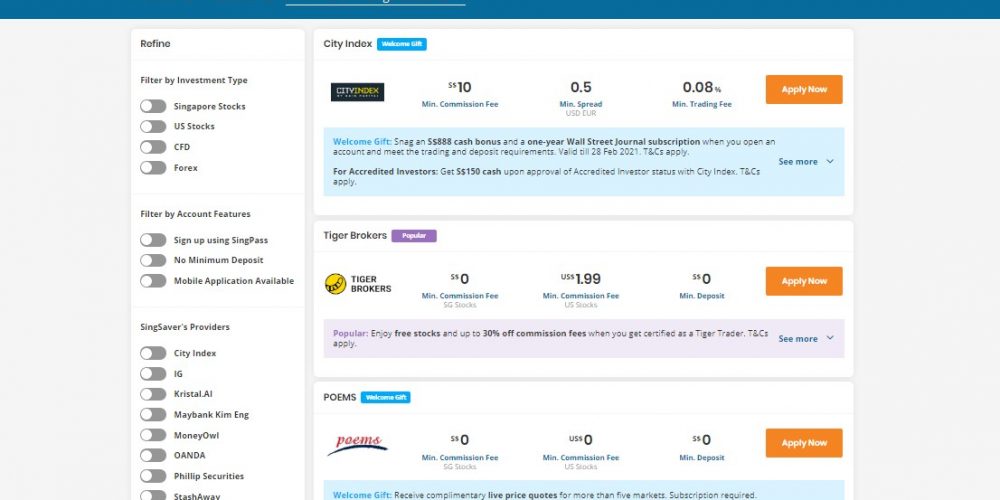The image size is (1000, 500).
Task: Switch on the CFD filter
Action: [153, 147]
